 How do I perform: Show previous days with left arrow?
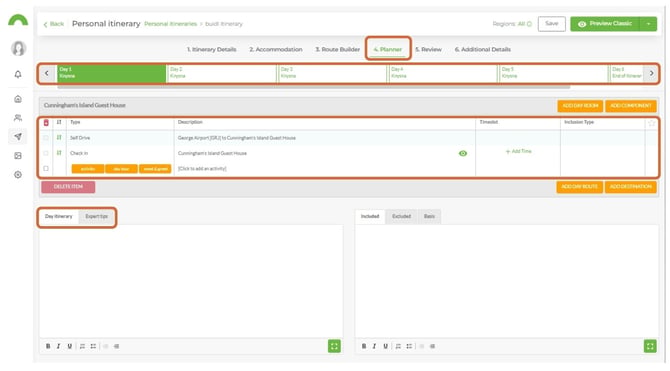coord(47,74)
